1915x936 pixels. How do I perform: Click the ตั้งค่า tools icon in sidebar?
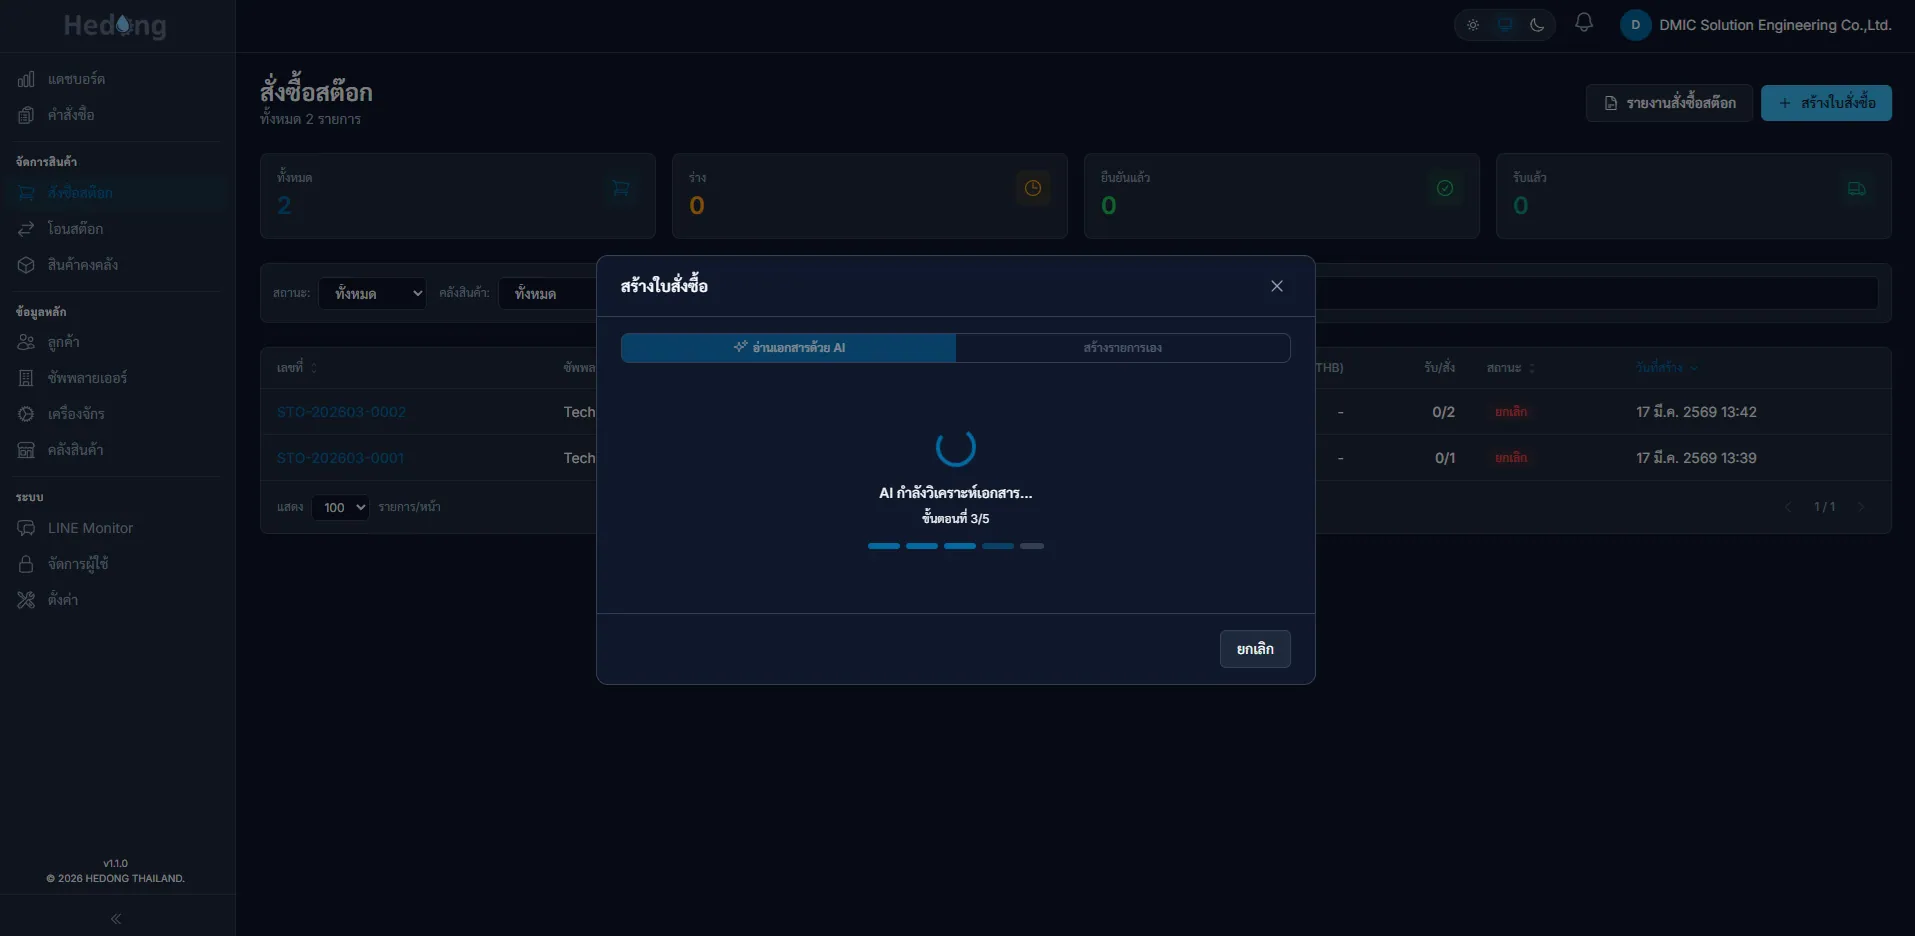click(x=26, y=600)
